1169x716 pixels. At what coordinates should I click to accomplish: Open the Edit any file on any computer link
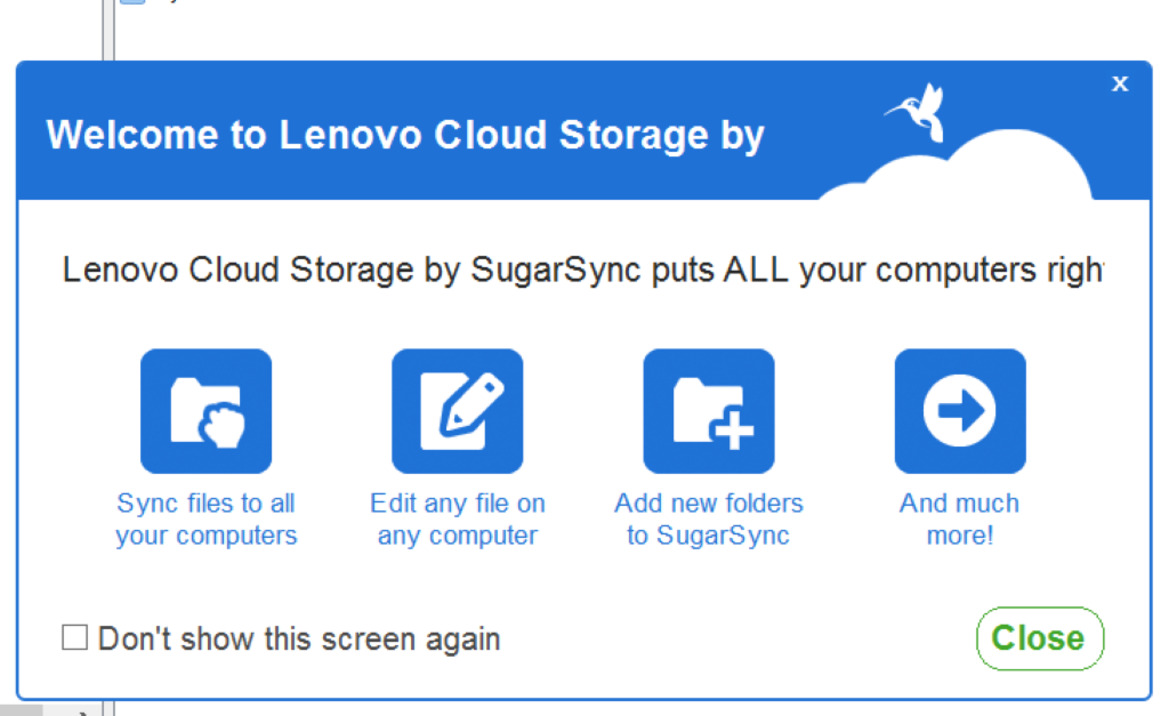point(457,519)
